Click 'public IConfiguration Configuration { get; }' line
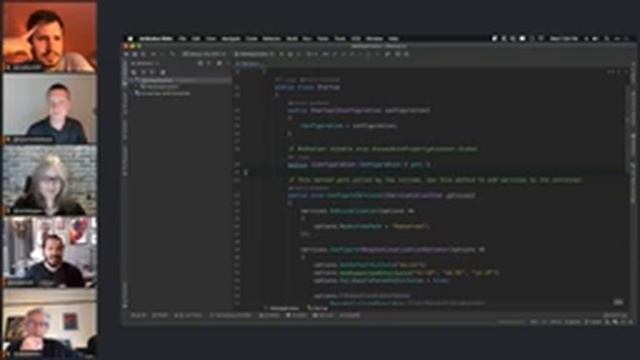This screenshot has width=640, height=360. [x=359, y=164]
